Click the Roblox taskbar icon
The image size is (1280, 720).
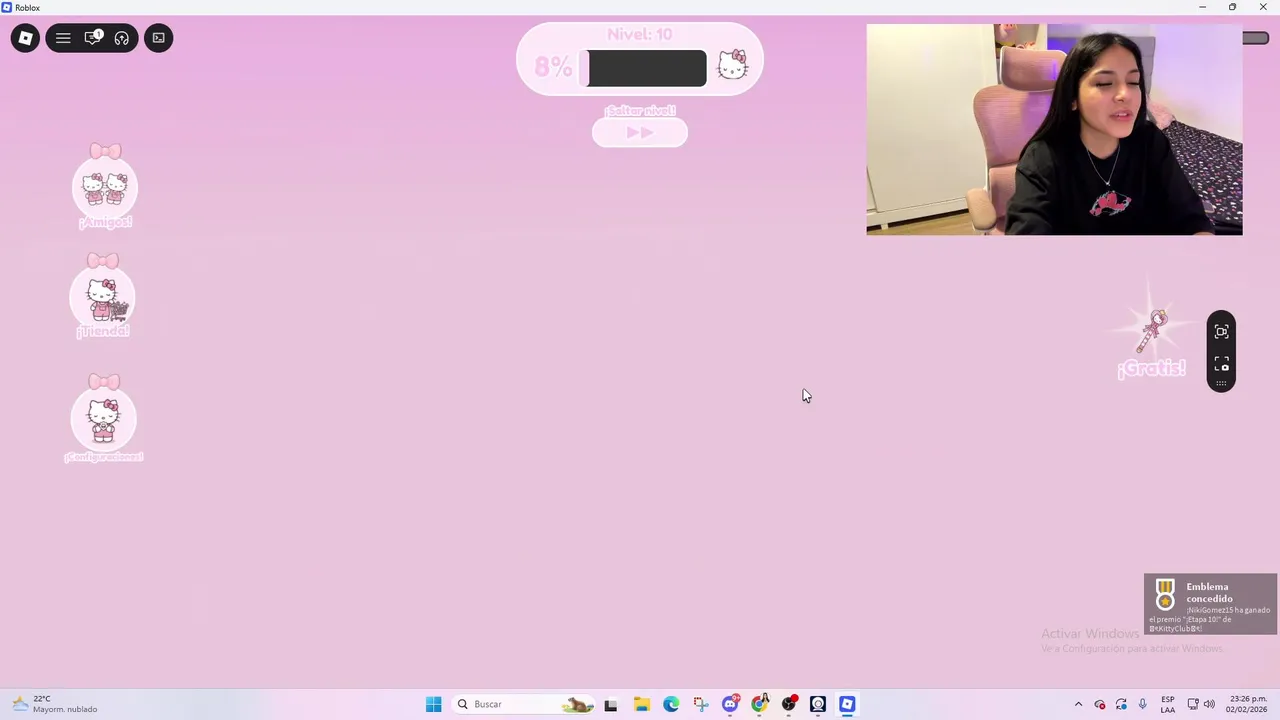click(x=847, y=704)
